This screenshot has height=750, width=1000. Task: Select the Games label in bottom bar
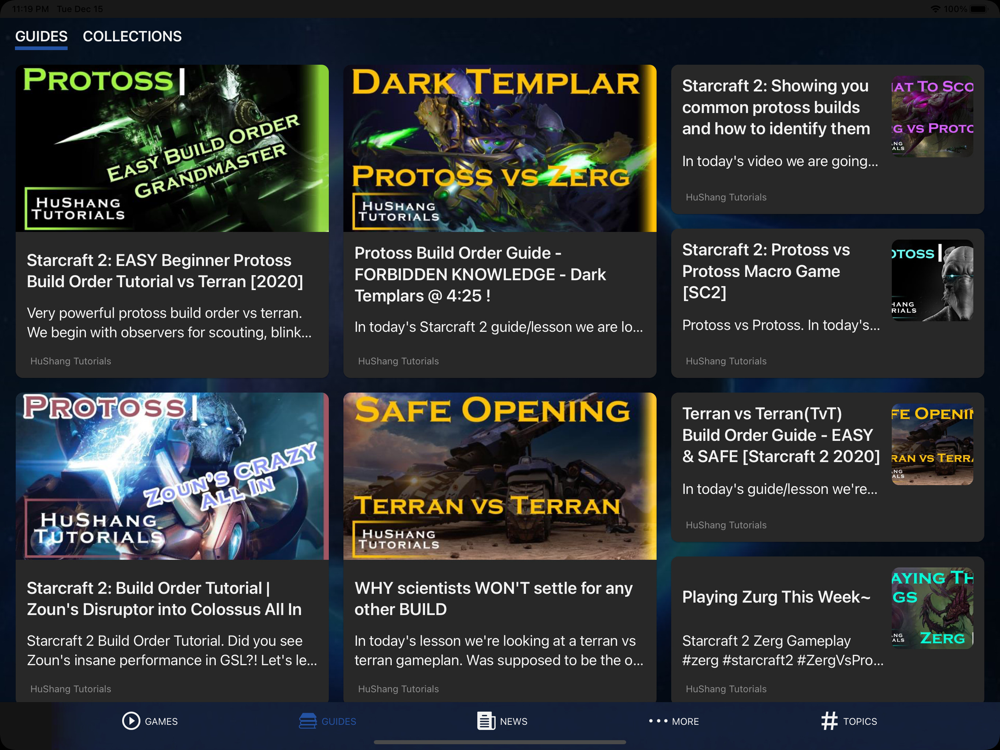click(x=161, y=721)
